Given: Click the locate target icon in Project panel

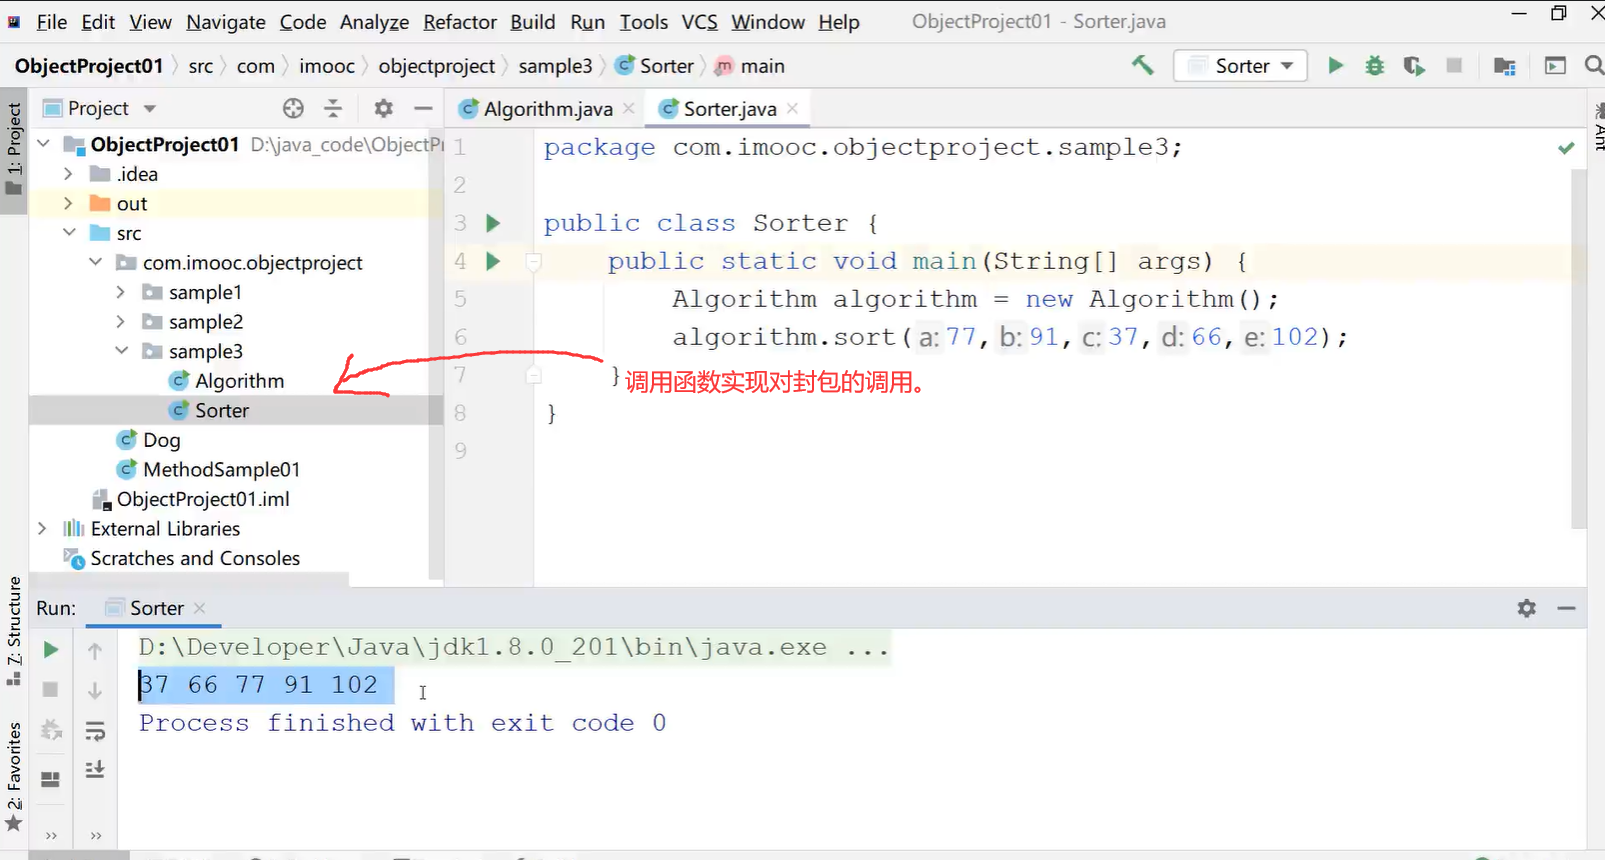Looking at the screenshot, I should click(293, 108).
